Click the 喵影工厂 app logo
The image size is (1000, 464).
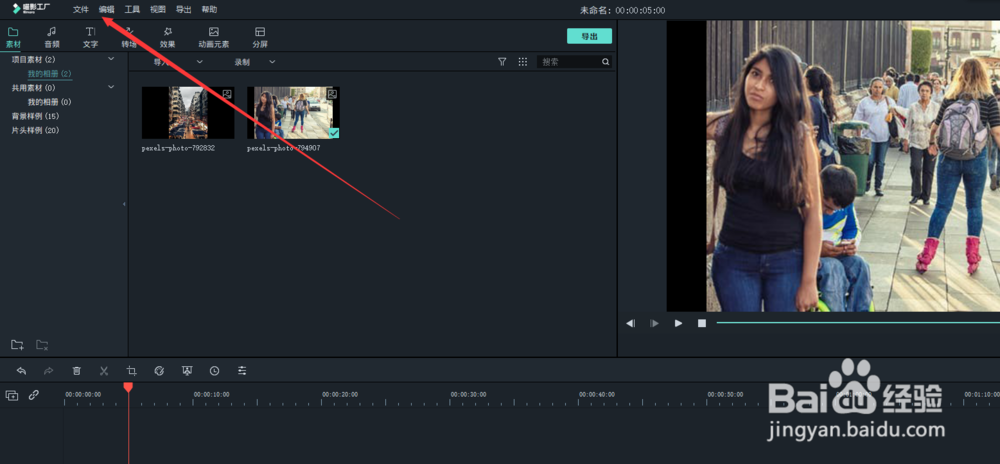click(x=31, y=9)
